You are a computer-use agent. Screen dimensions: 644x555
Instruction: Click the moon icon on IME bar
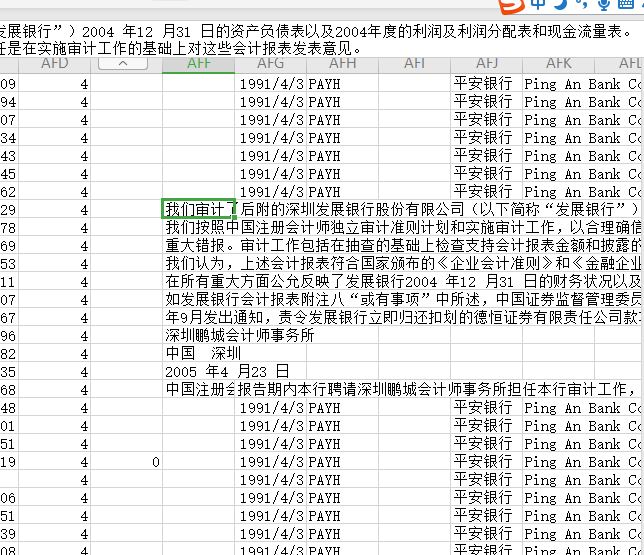[560, 4]
